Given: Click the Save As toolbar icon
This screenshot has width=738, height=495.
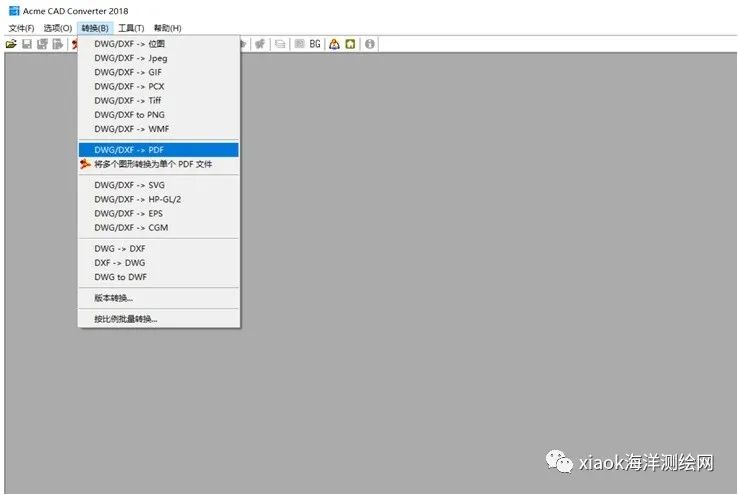Looking at the screenshot, I should tap(42, 44).
